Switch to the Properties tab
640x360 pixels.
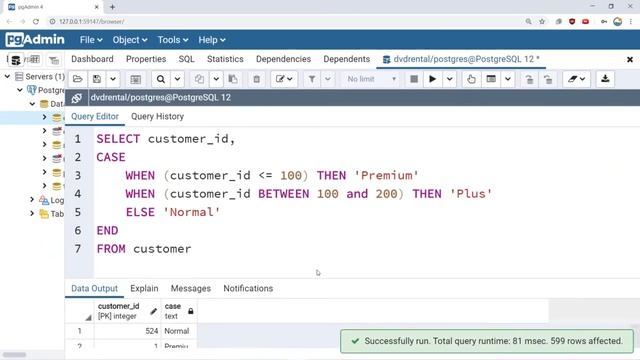coord(146,59)
